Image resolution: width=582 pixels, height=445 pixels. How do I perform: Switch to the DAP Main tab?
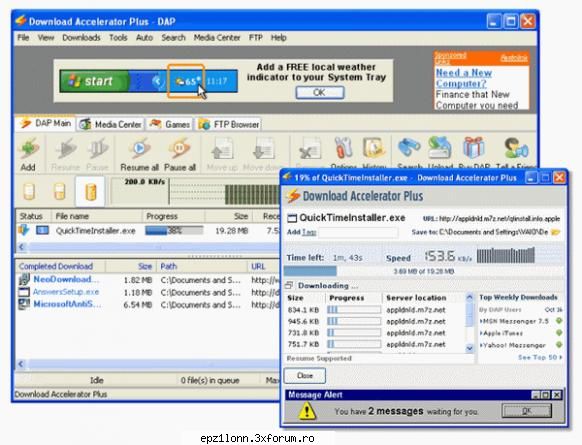point(45,123)
